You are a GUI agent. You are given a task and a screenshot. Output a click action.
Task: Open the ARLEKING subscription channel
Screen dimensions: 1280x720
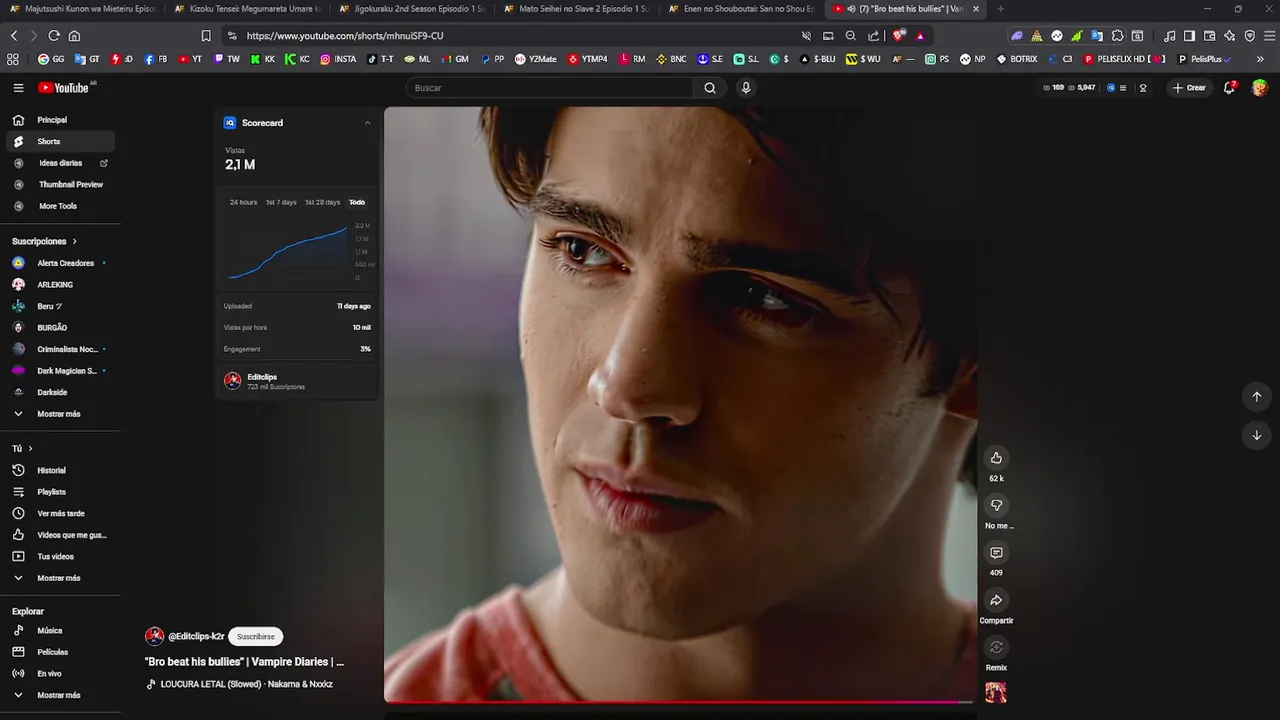59,284
